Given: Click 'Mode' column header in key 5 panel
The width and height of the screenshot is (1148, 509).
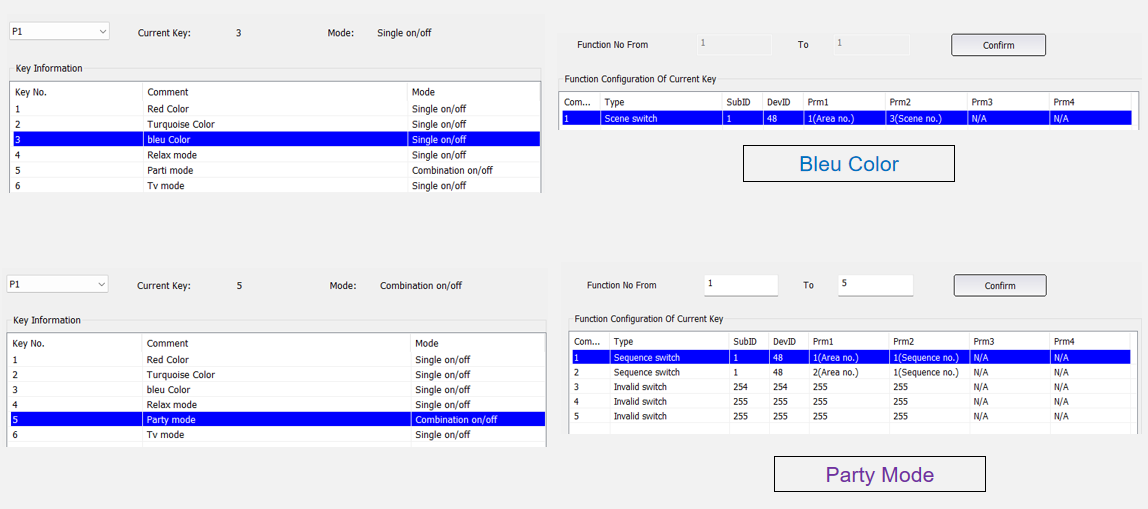Looking at the screenshot, I should tap(478, 343).
